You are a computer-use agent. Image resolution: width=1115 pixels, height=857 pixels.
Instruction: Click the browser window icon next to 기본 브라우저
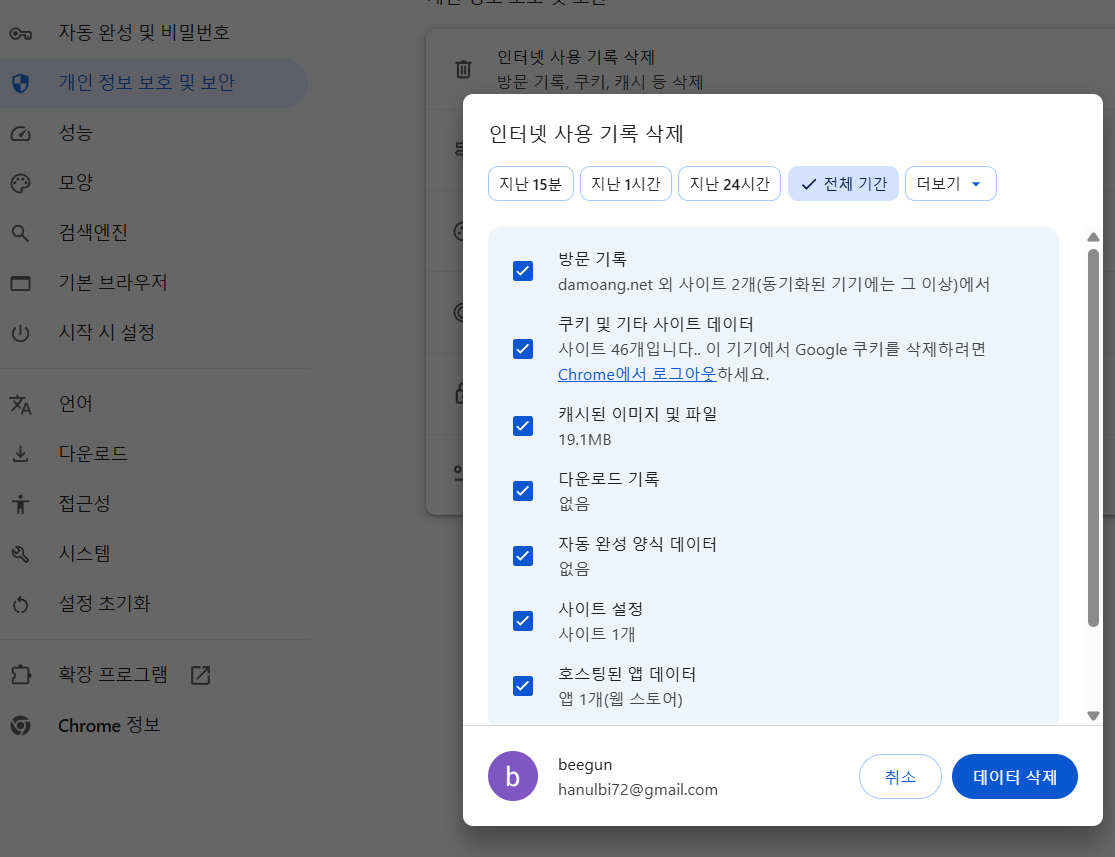21,283
